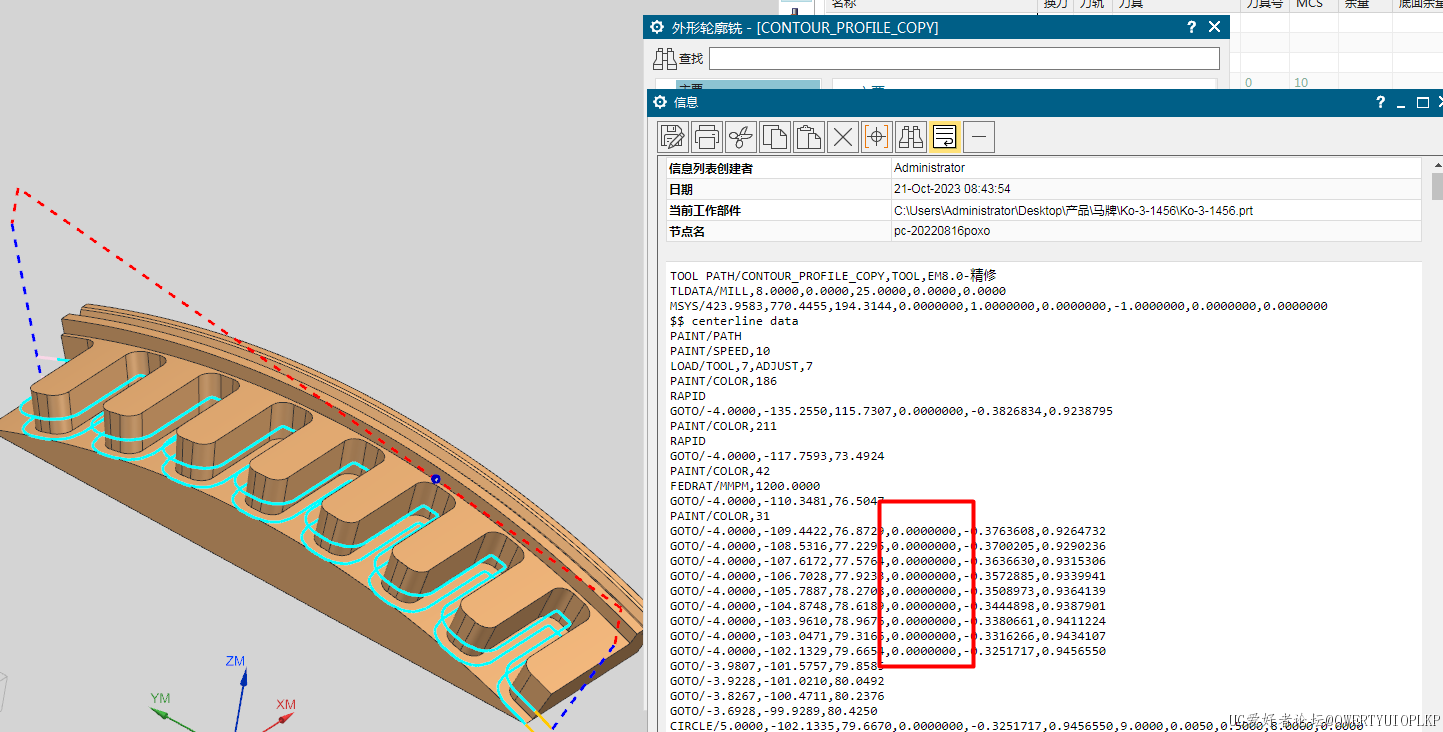Viewport: 1443px width, 732px height.
Task: Click the binoculars beside the 查找 field
Action: 665,58
